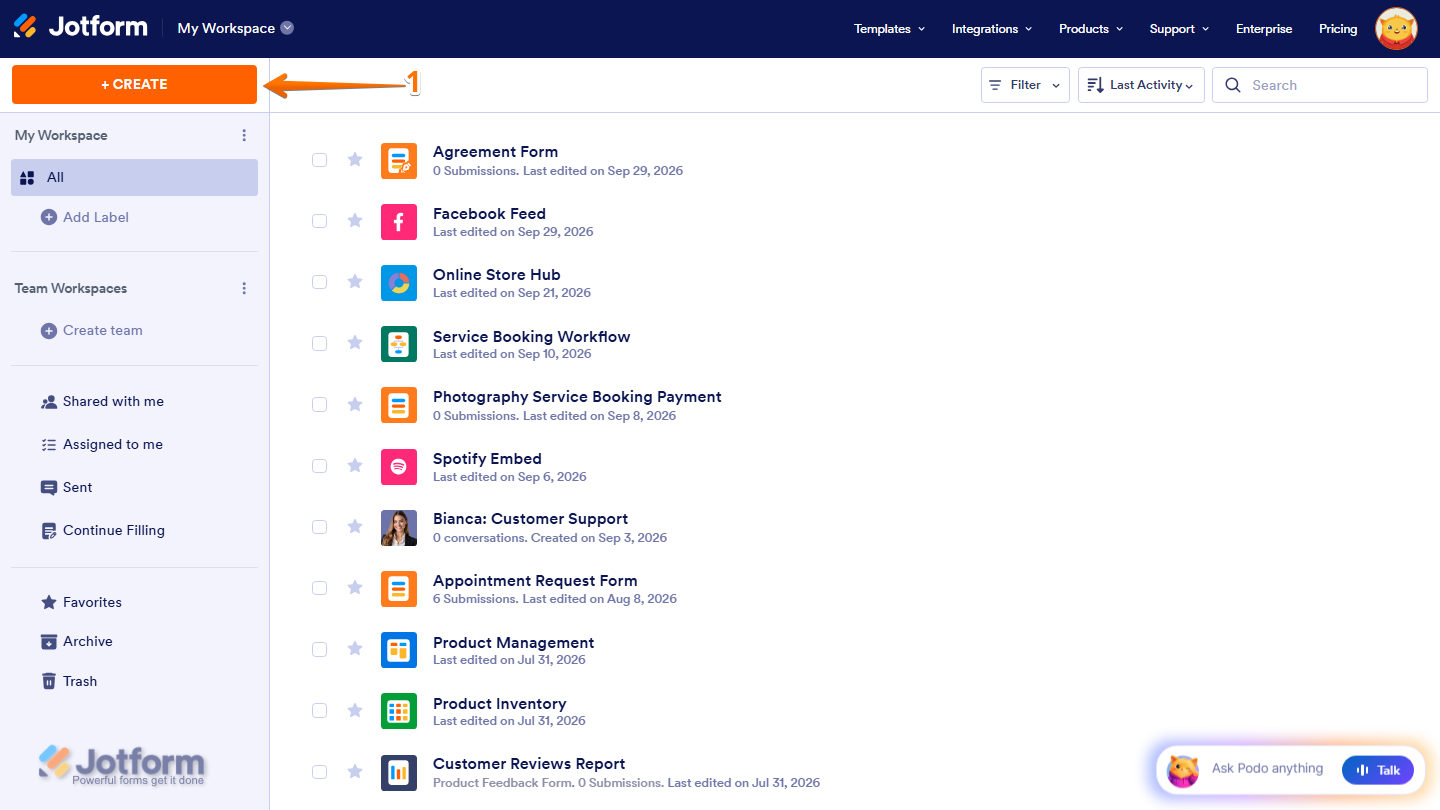Select the Appointment Request Form checkbox

click(319, 588)
